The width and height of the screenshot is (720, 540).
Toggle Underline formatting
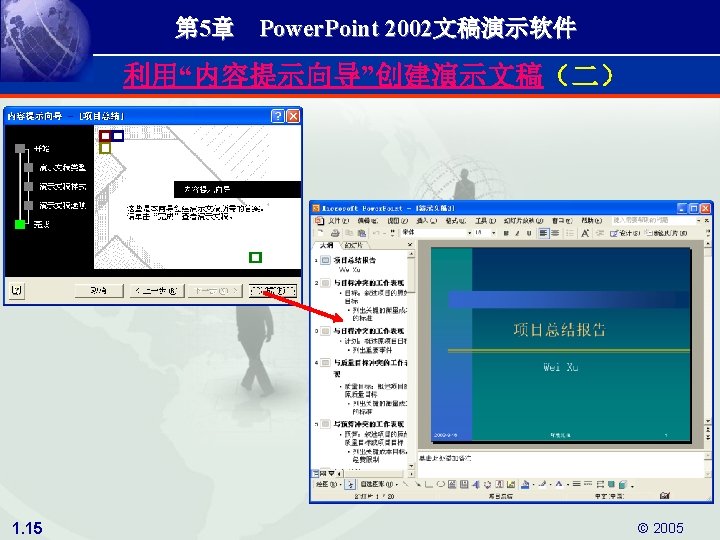coord(529,233)
